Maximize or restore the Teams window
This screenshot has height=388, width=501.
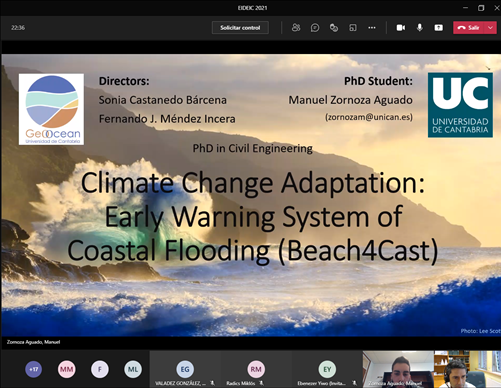(x=481, y=8)
